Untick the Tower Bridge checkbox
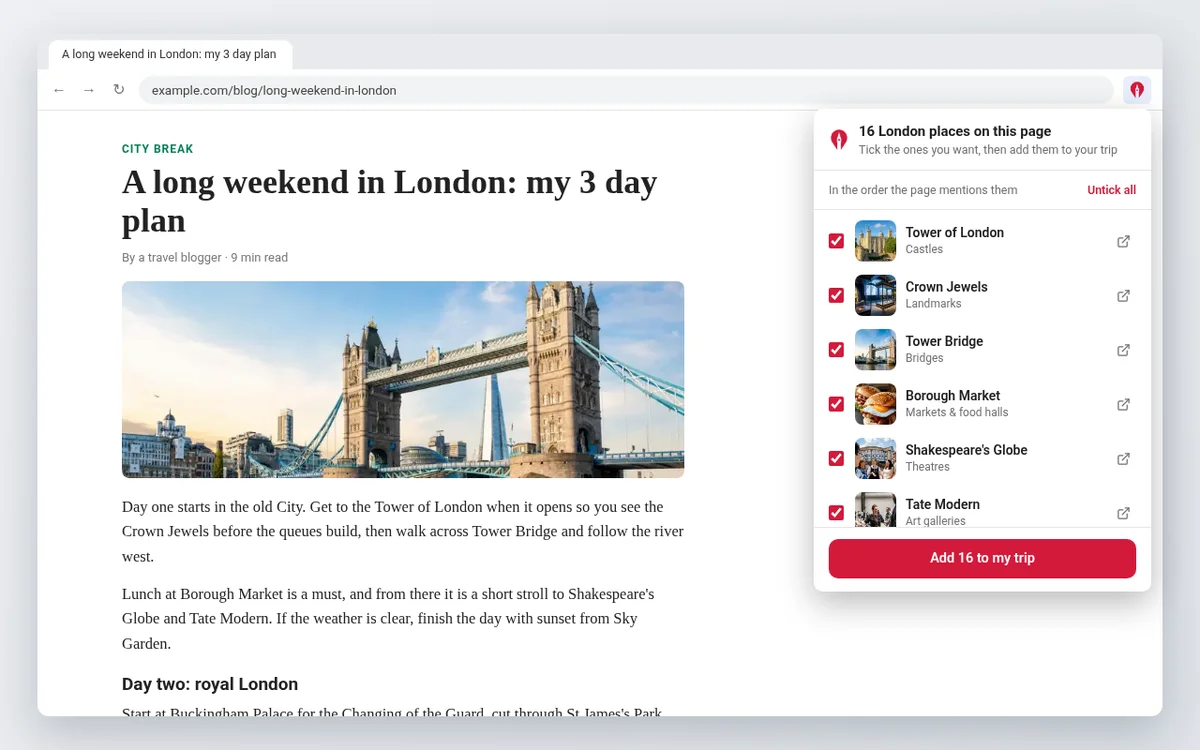 [836, 350]
